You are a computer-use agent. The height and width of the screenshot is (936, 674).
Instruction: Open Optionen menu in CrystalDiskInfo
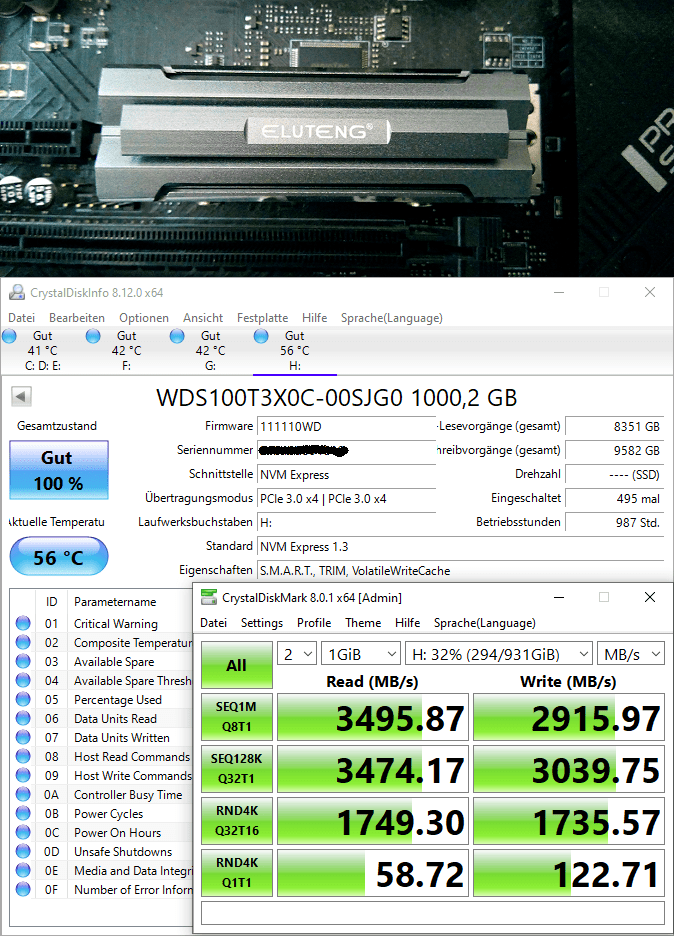coord(144,318)
